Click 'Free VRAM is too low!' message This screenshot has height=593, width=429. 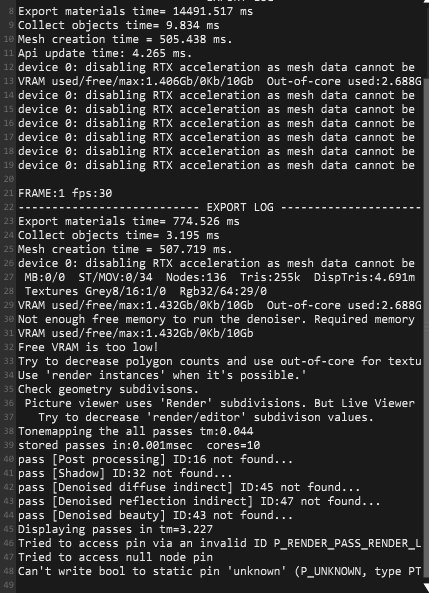click(x=88, y=347)
